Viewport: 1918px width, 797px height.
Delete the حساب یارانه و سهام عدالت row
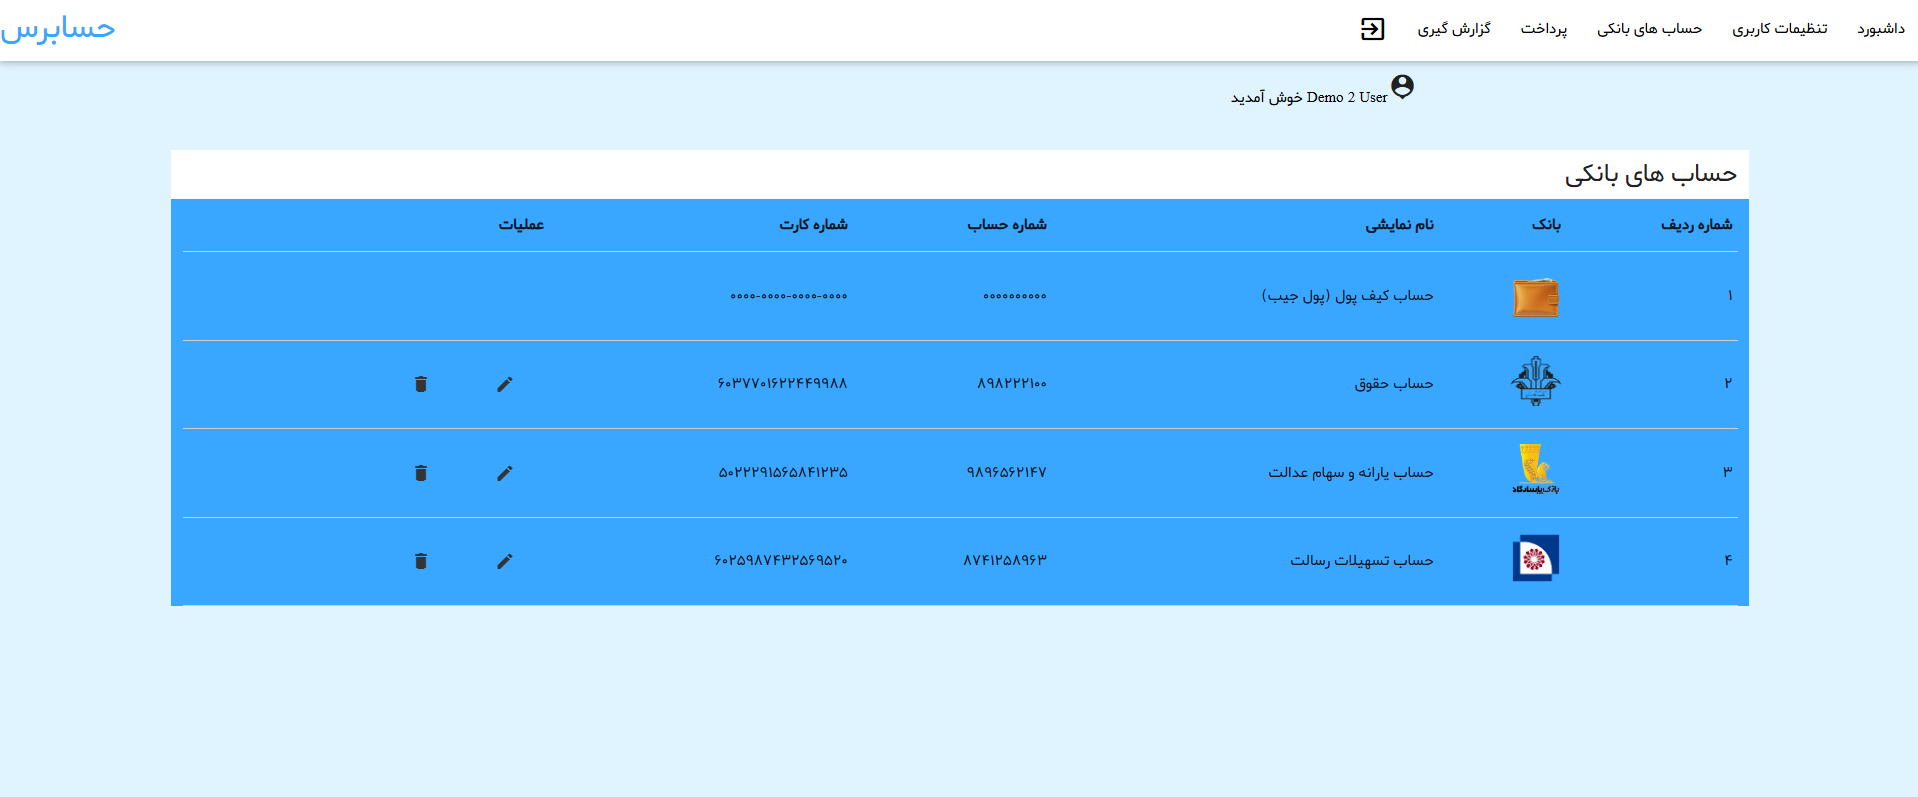421,473
